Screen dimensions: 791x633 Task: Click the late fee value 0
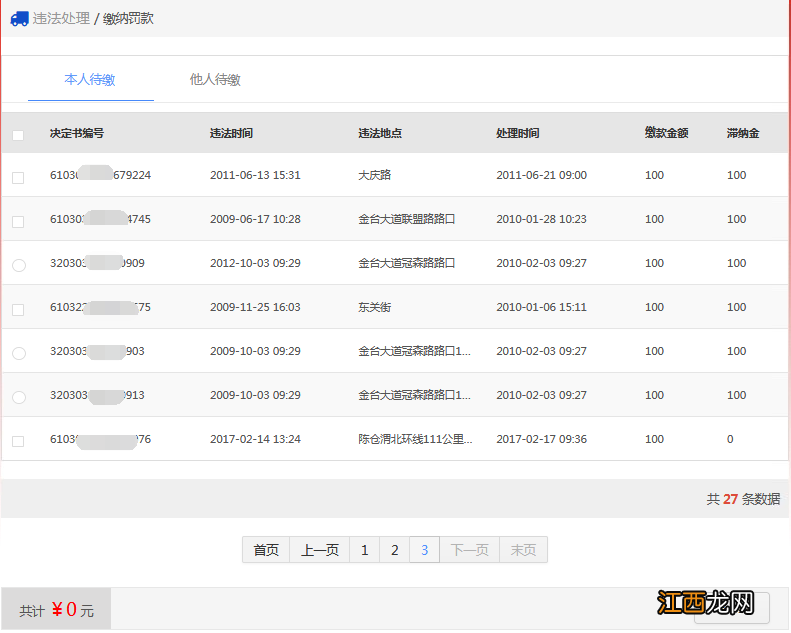(730, 439)
